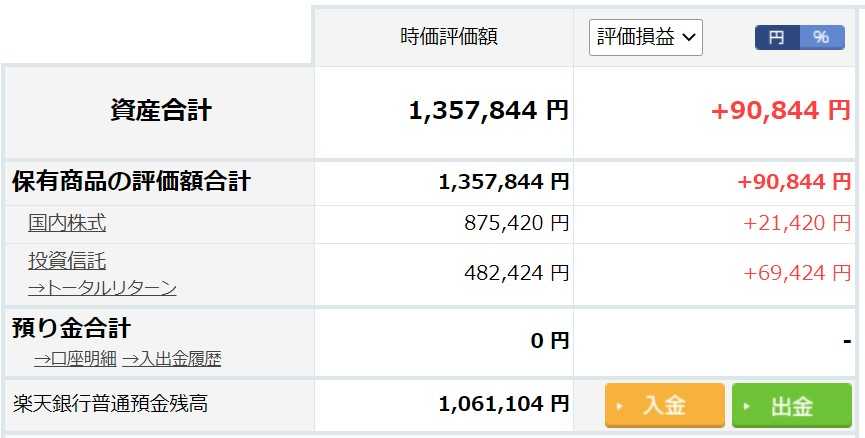Viewport: 865px width, 438px height.
Task: Click the orange 入金 button
Action: tap(665, 405)
